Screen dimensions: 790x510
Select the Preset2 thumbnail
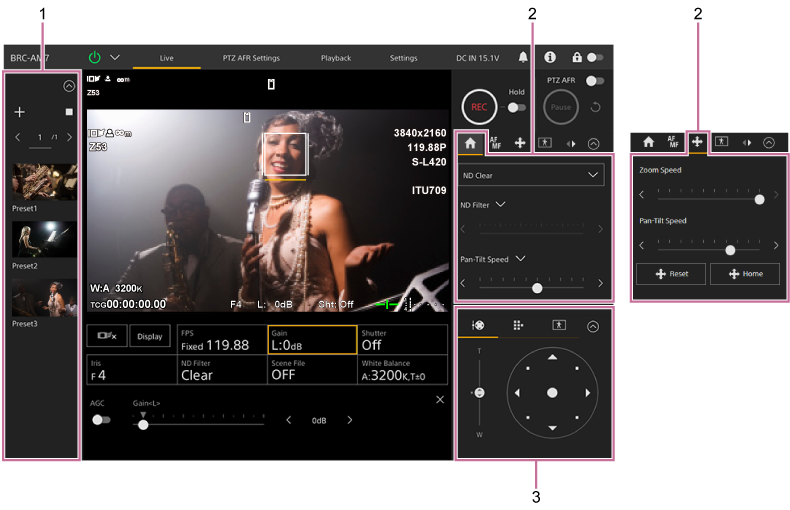44,241
